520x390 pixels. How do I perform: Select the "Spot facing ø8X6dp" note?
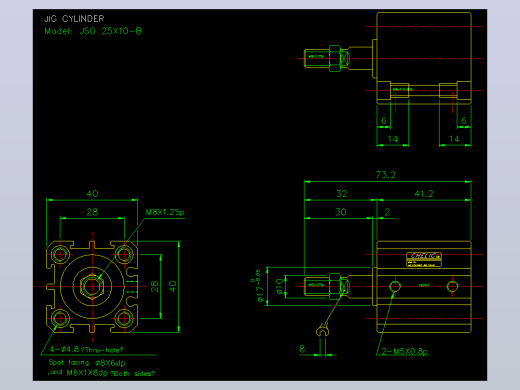click(x=87, y=363)
